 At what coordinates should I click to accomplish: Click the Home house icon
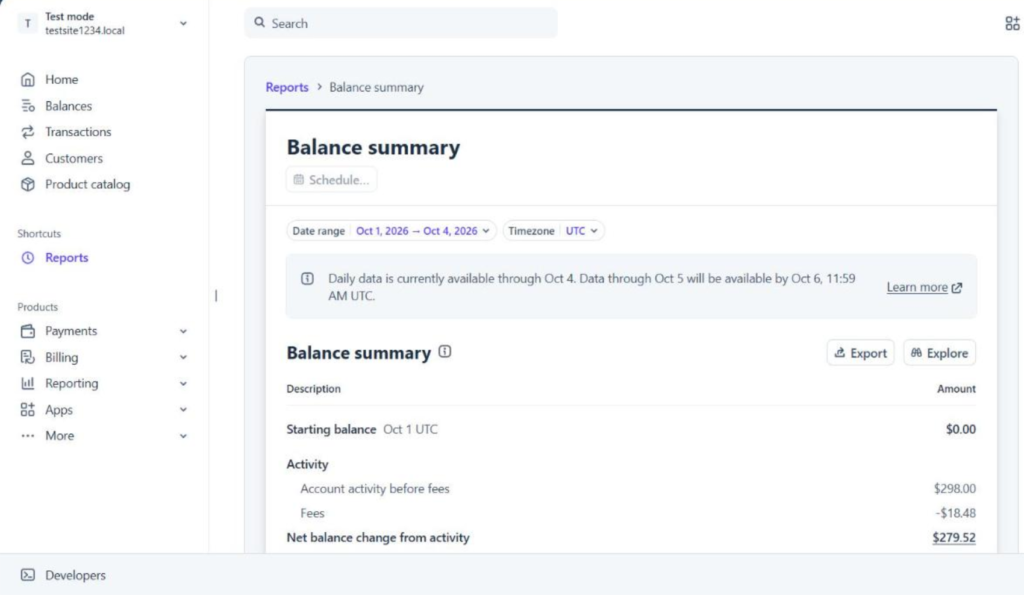point(27,80)
